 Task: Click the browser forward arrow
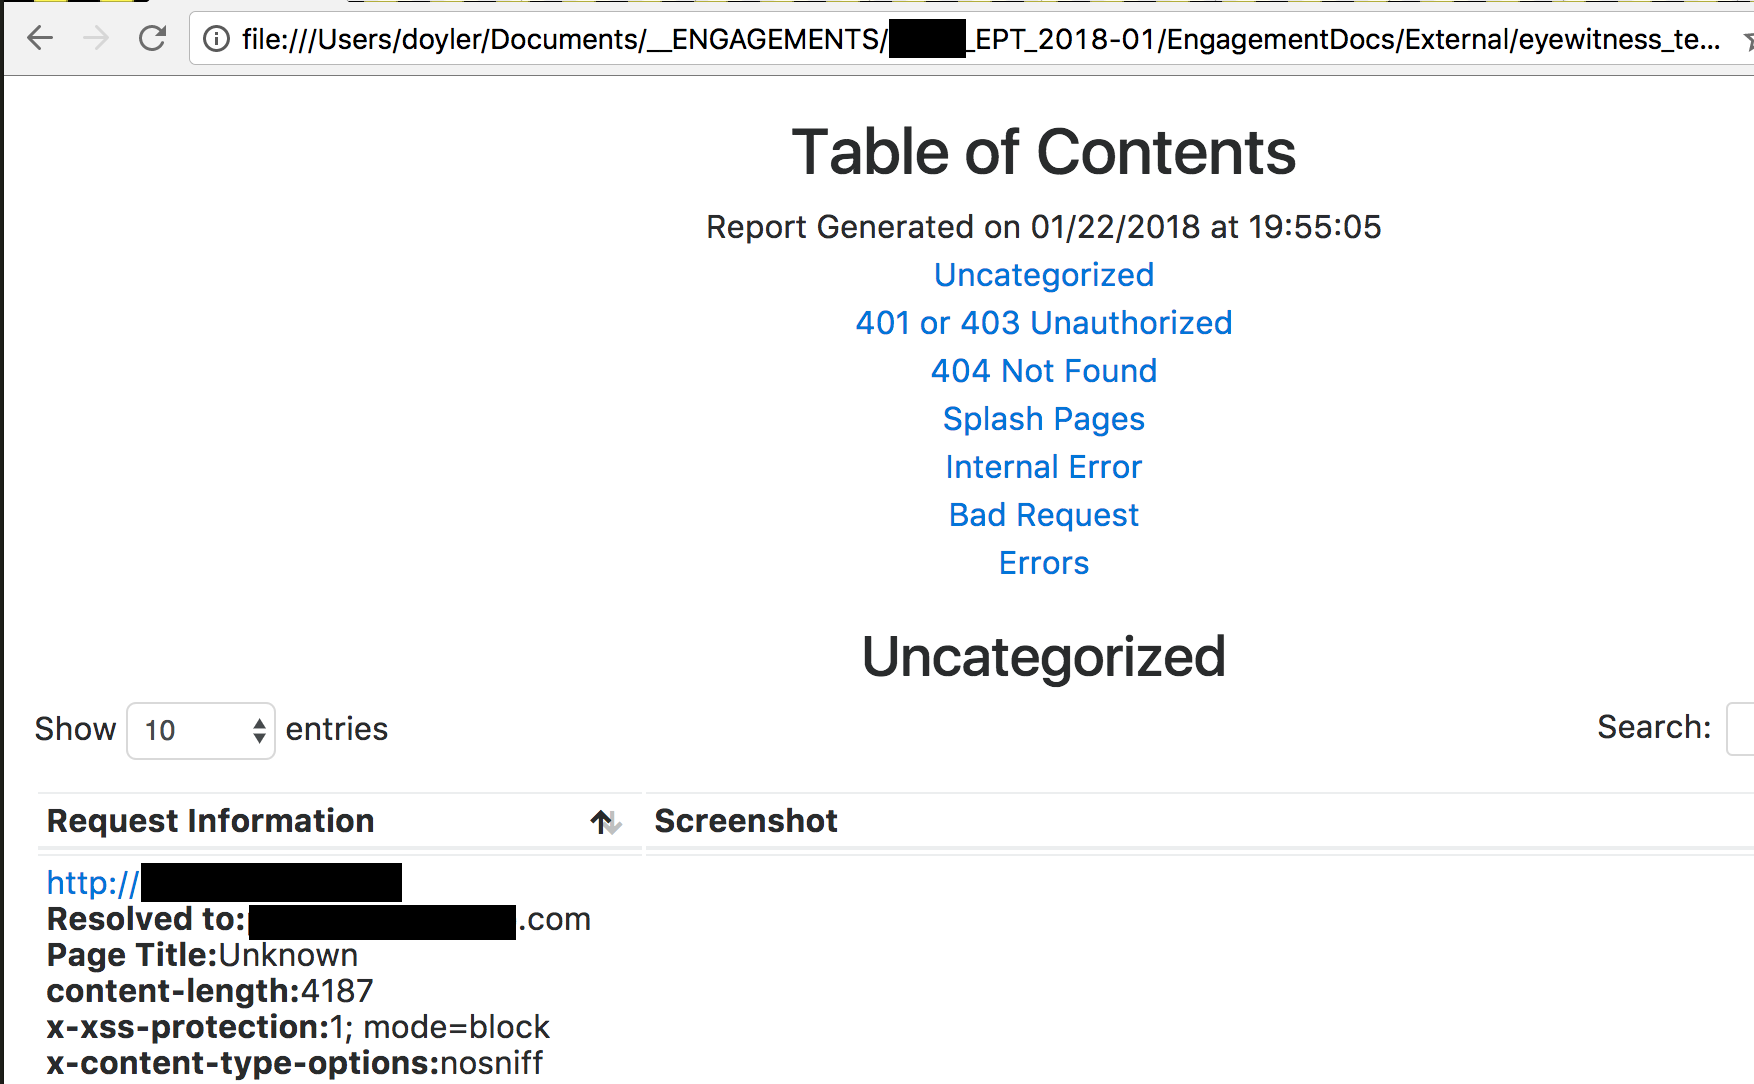(96, 39)
